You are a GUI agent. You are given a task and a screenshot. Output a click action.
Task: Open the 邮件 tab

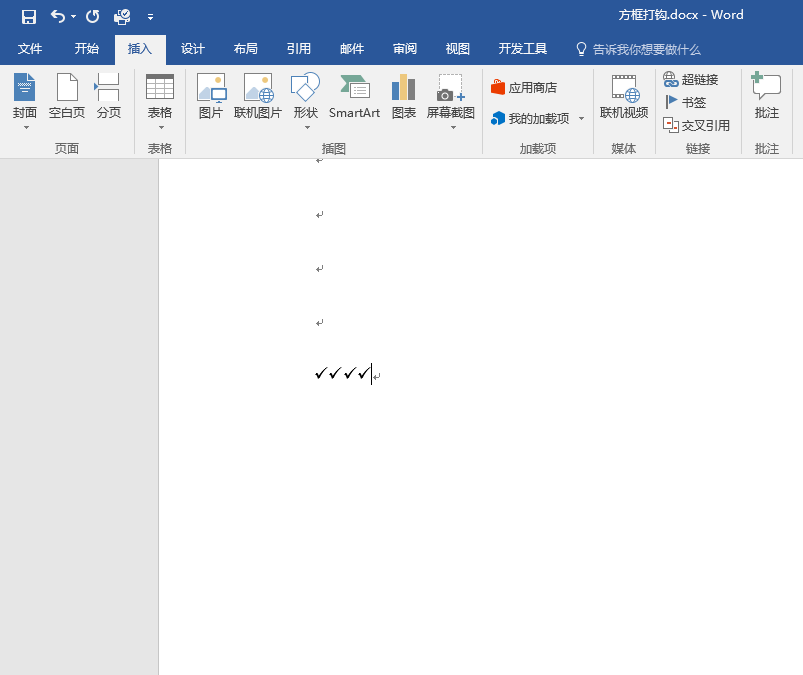352,49
